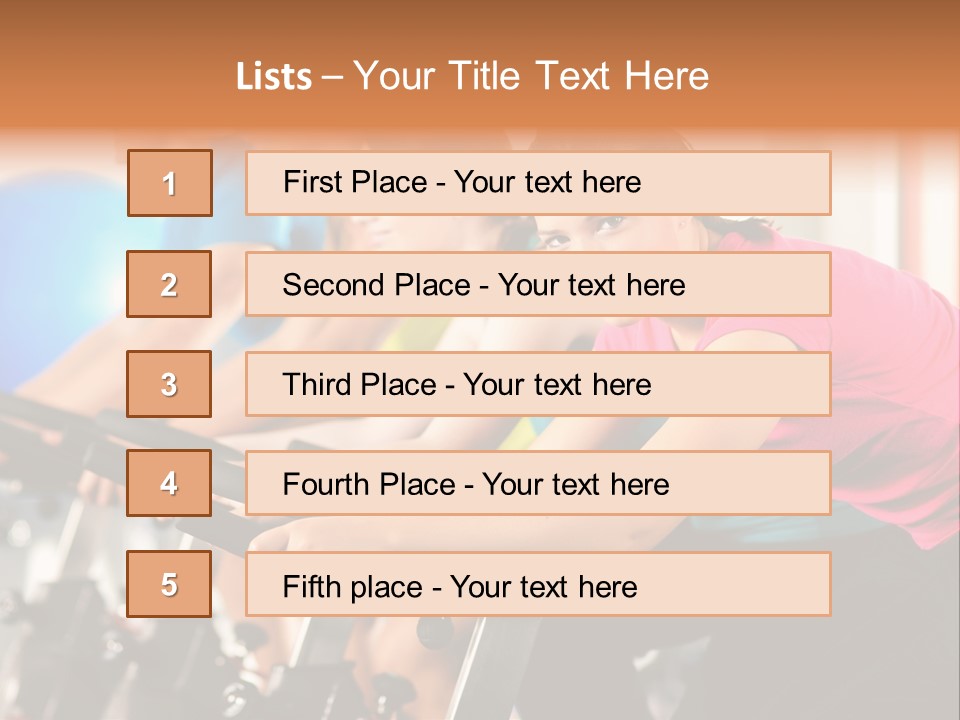Select the number 4 box
Viewport: 960px width, 720px height.
click(x=169, y=483)
